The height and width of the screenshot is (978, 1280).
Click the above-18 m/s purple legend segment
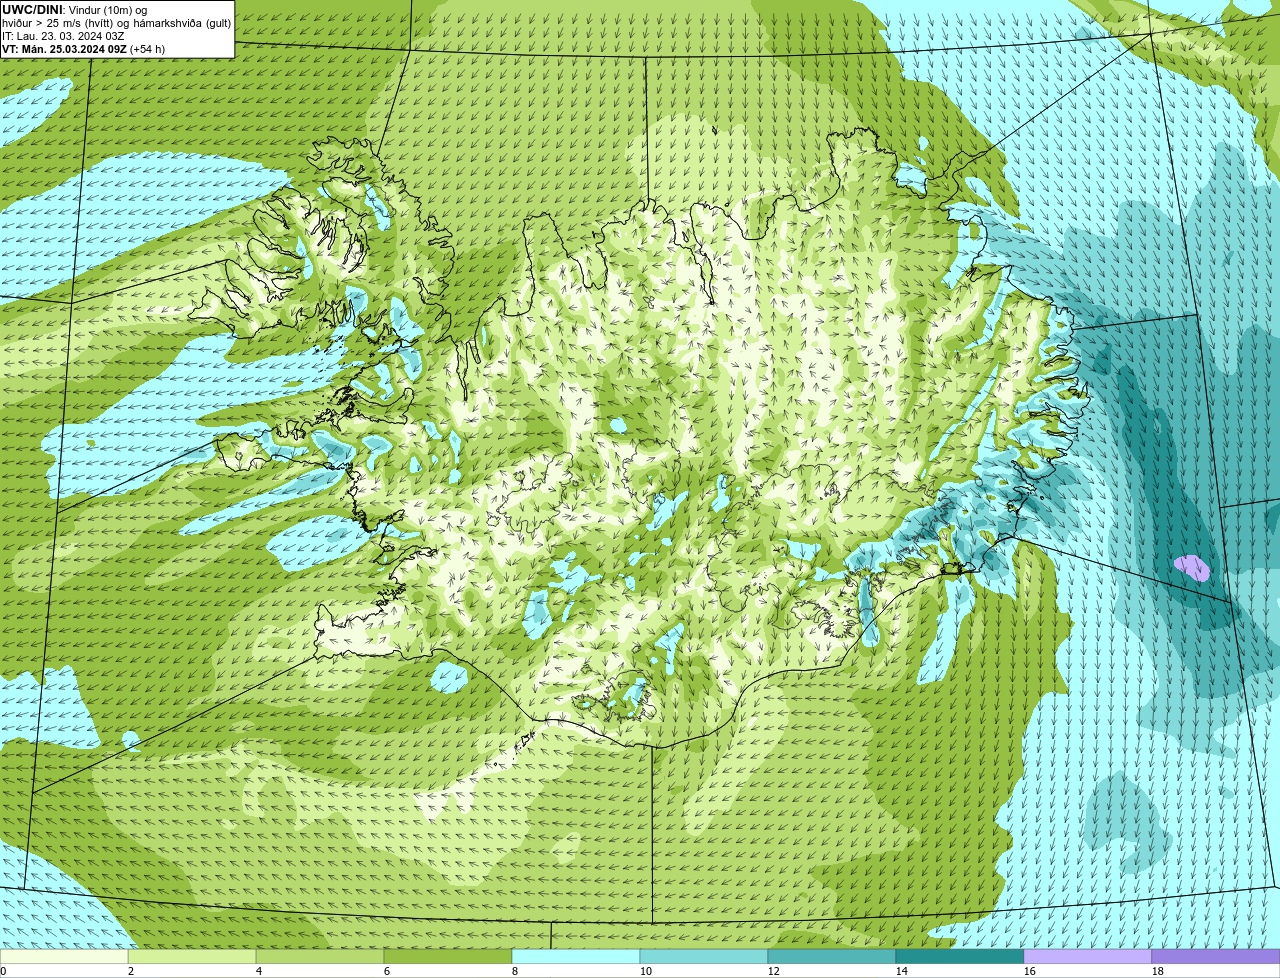click(1216, 957)
